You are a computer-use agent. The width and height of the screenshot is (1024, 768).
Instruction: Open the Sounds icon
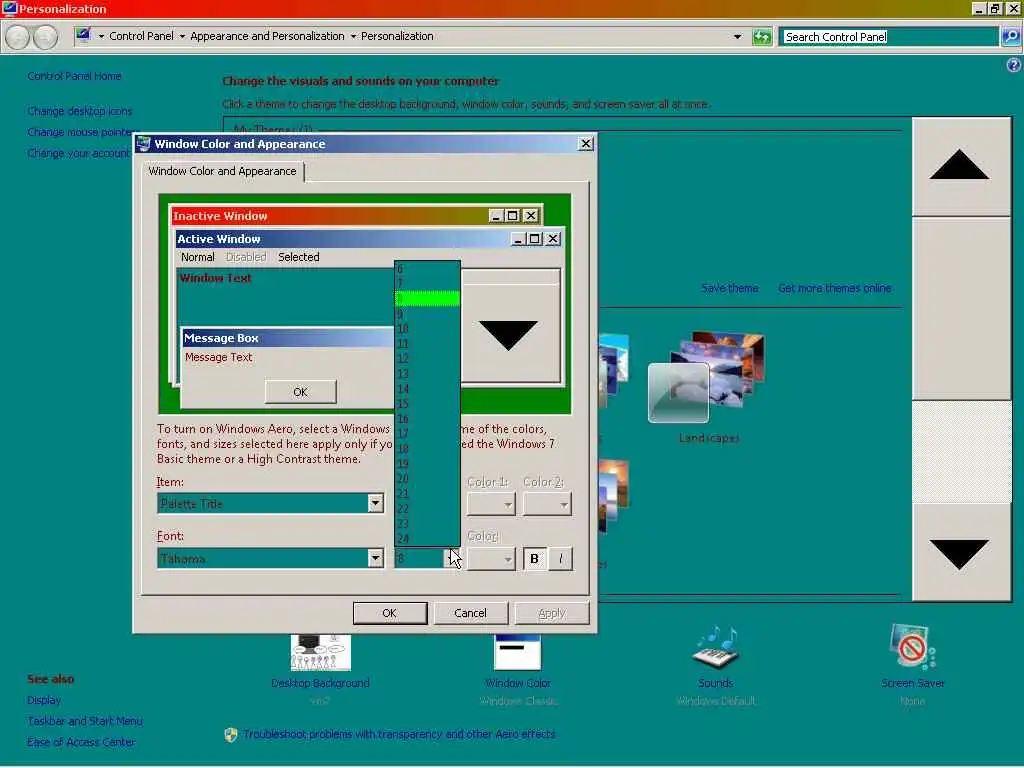(x=716, y=648)
